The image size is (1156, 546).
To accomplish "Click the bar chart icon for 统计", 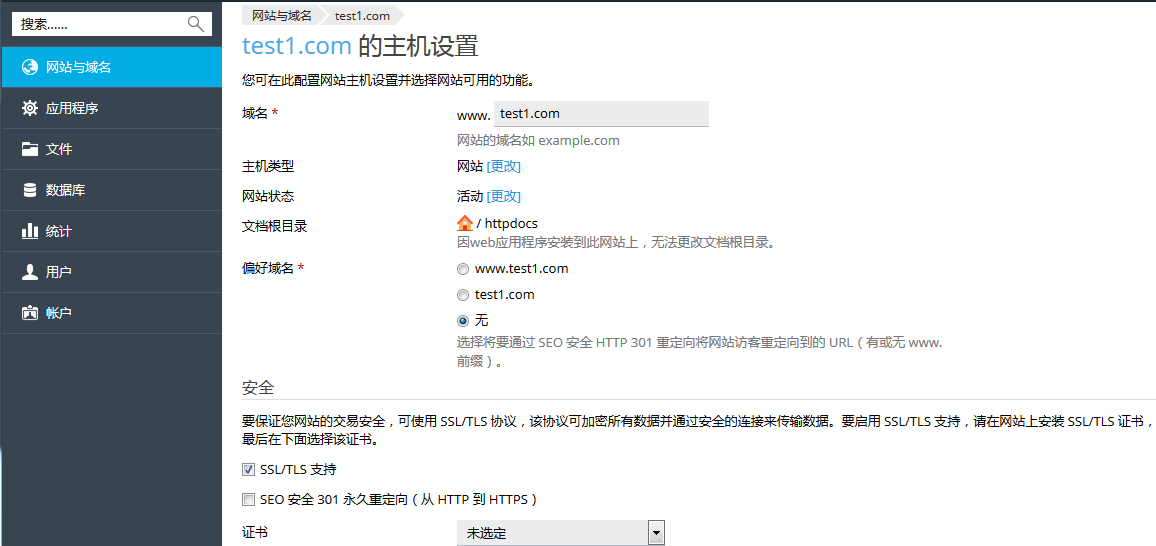I will pyautogui.click(x=30, y=231).
